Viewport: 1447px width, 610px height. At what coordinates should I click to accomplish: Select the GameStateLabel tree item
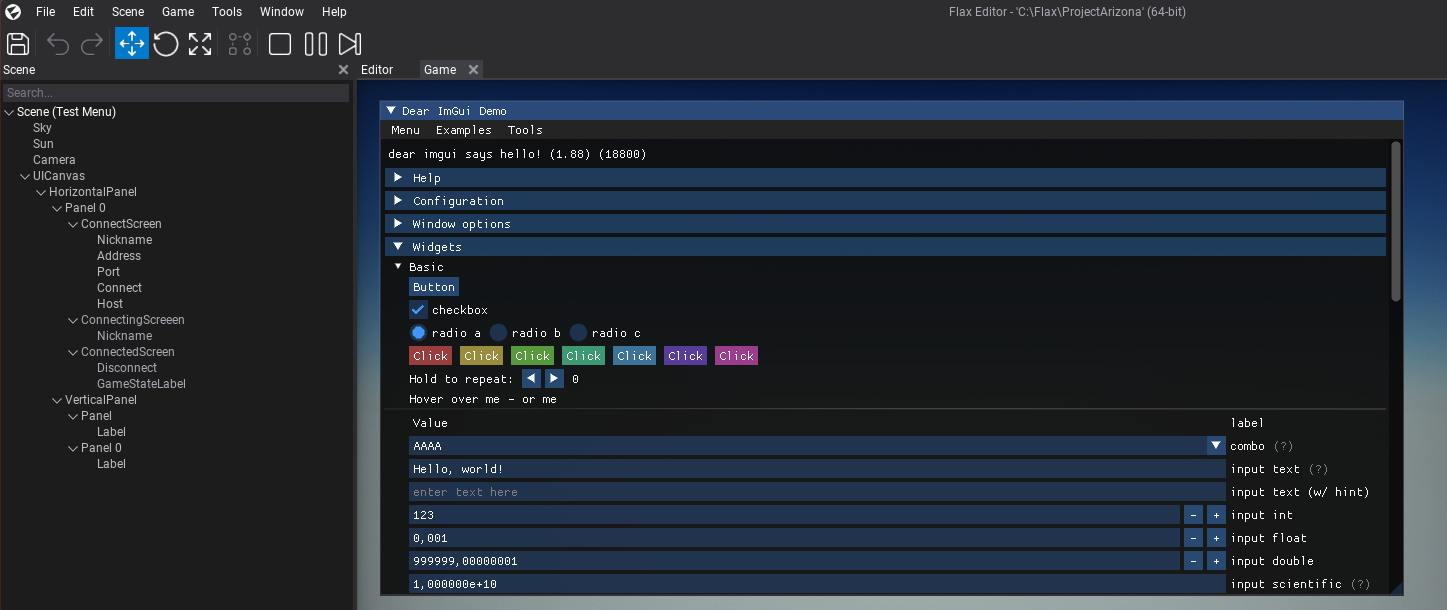(141, 384)
